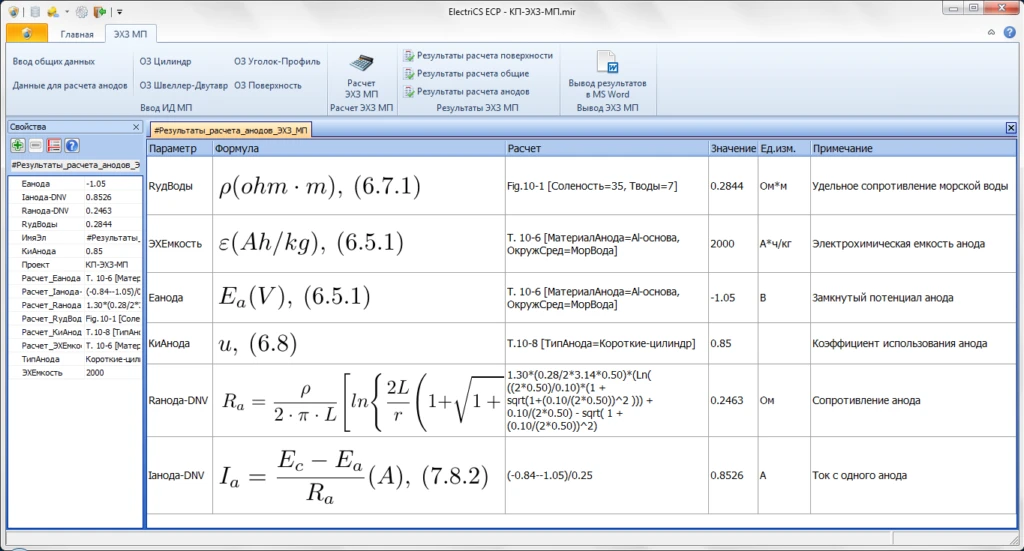This screenshot has height=551, width=1024.
Task: Collapse the ribbon with the chevron arrow
Action: pos(991,33)
